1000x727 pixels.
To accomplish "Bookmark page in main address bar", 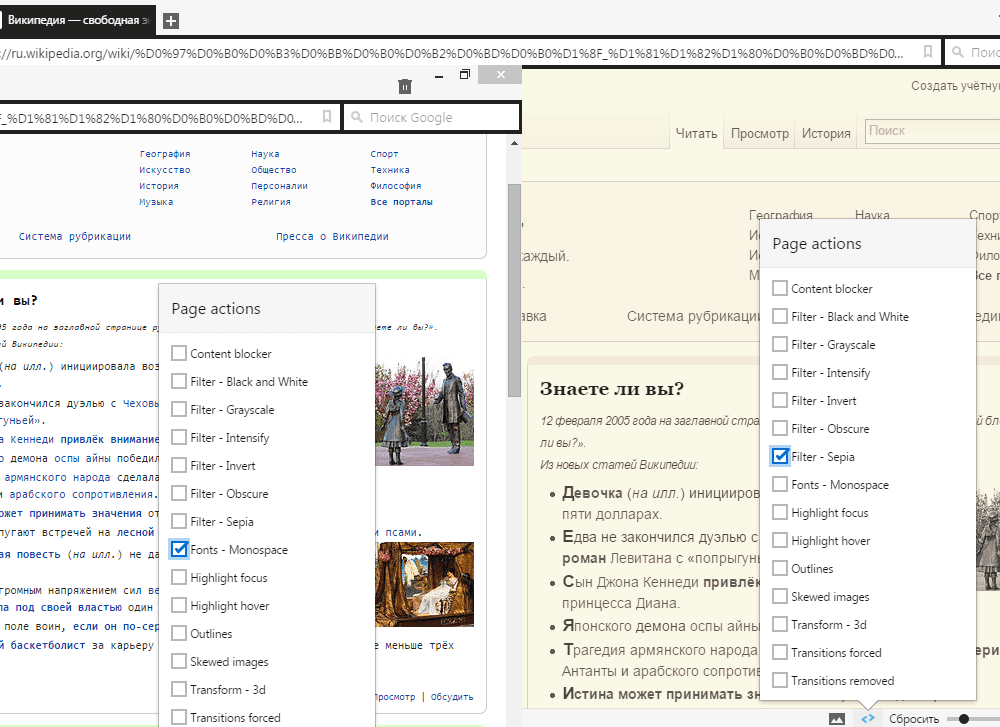I will (928, 52).
